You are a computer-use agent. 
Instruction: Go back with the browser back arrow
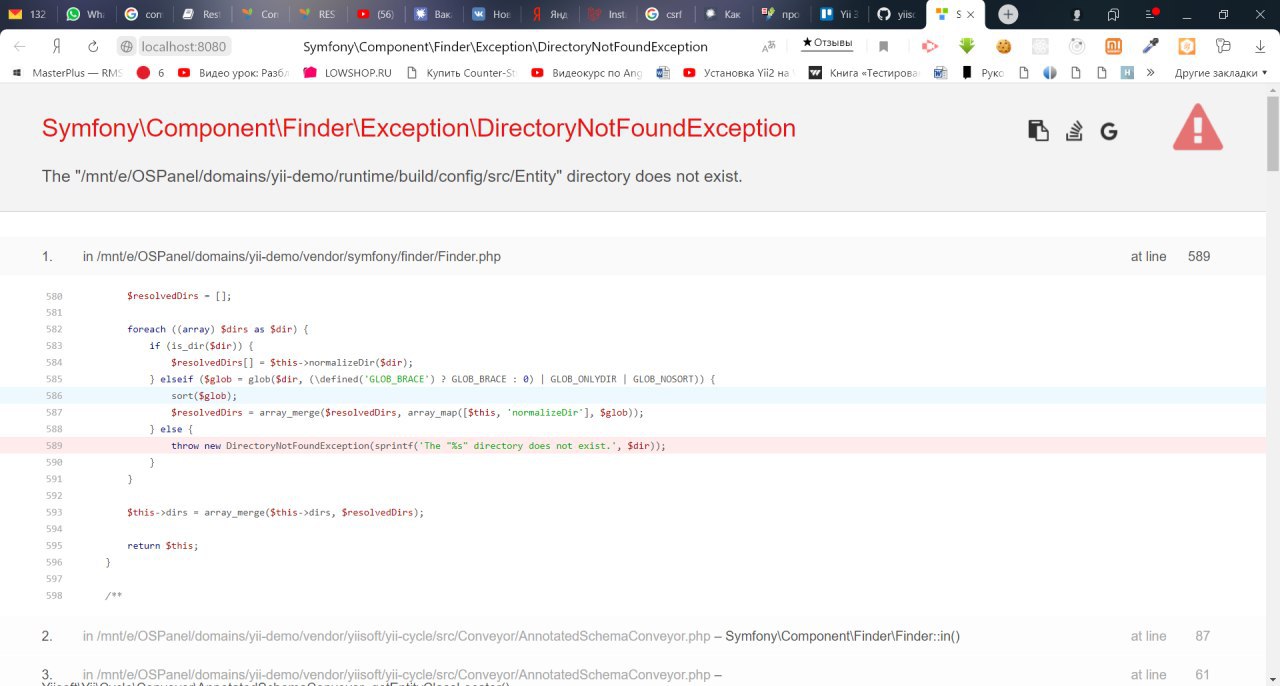[20, 46]
